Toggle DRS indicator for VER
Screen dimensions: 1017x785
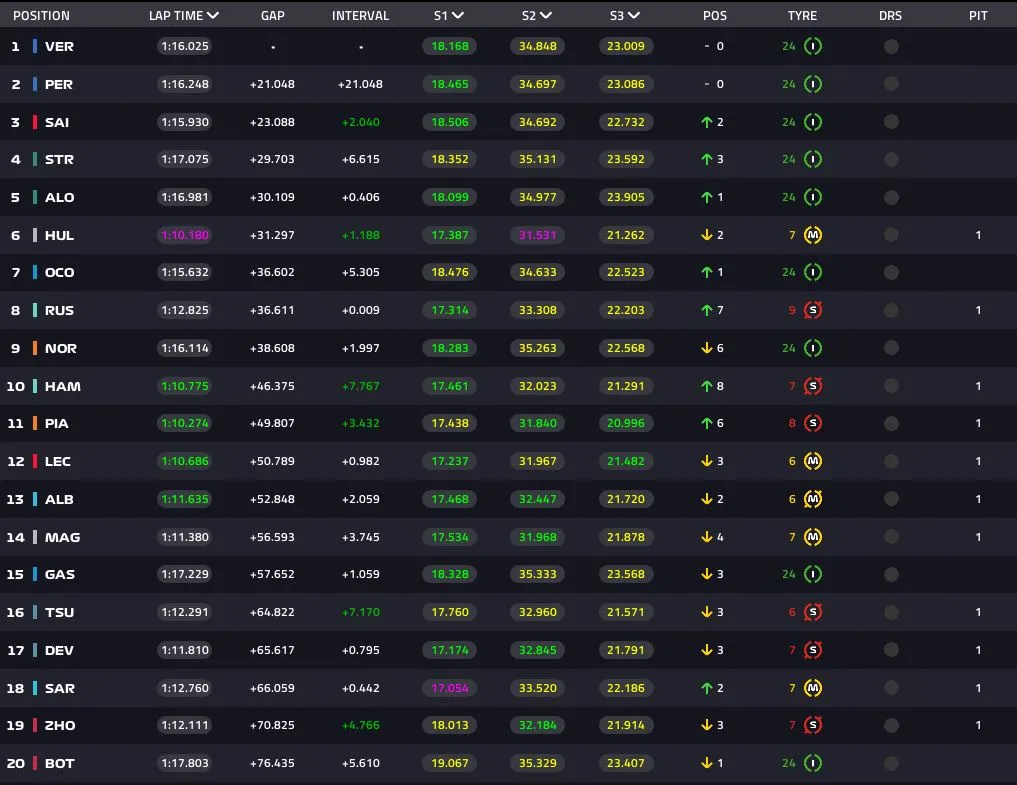(x=890, y=47)
